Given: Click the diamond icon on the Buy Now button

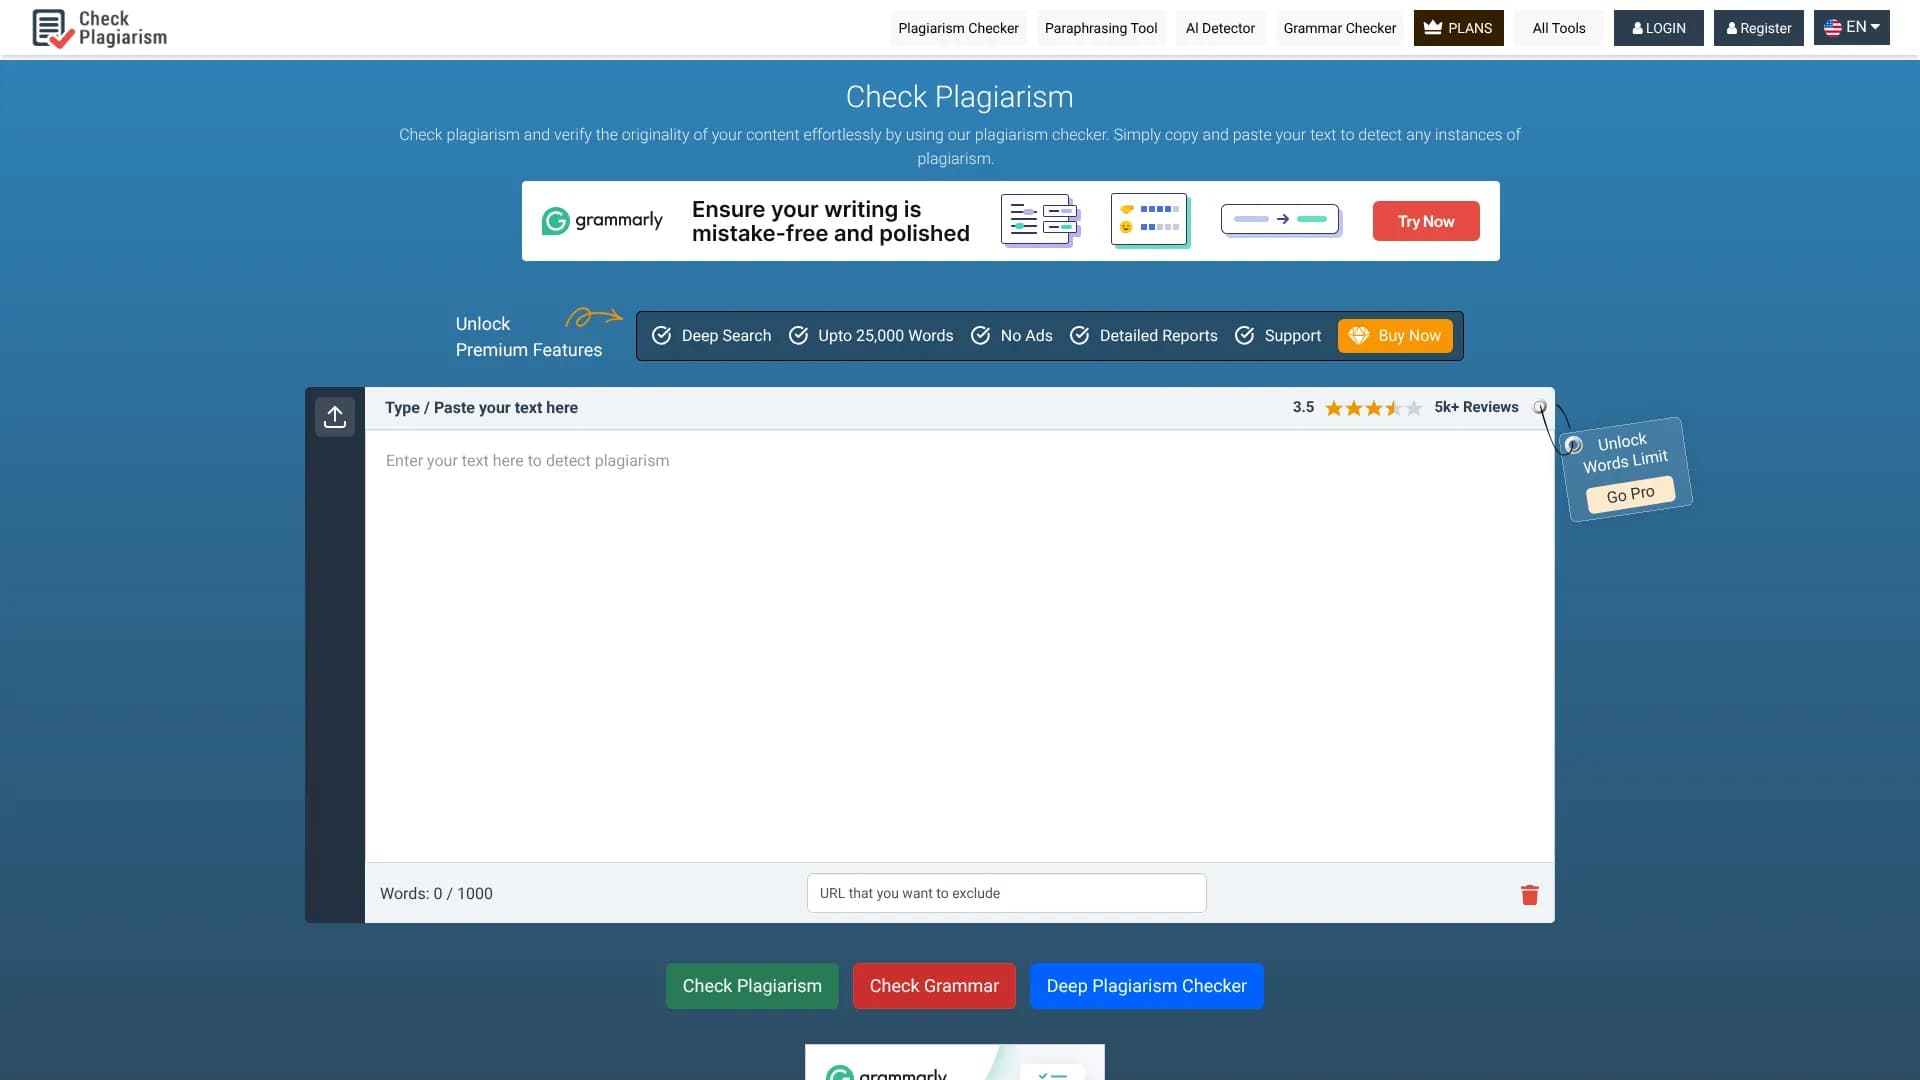Looking at the screenshot, I should click(x=1360, y=335).
